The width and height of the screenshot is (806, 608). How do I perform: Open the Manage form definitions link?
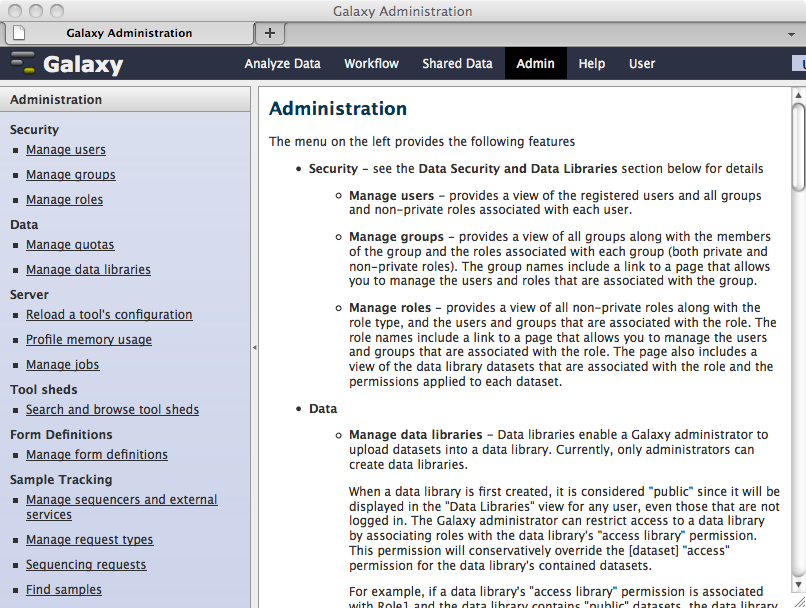tap(97, 455)
